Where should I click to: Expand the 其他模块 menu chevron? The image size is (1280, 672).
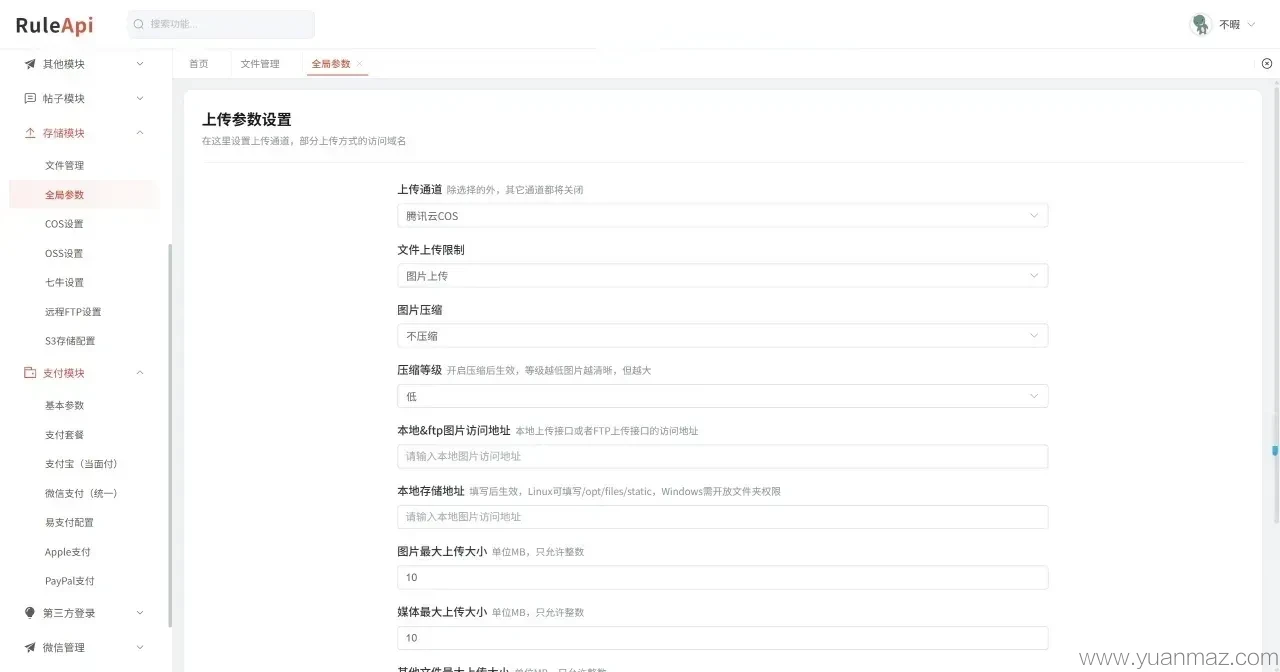click(140, 64)
